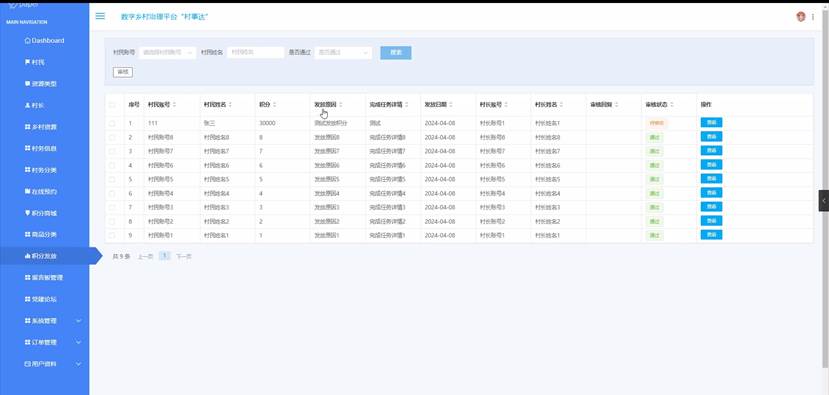Click the blue action button in row 5
This screenshot has height=395, width=829.
[x=711, y=179]
